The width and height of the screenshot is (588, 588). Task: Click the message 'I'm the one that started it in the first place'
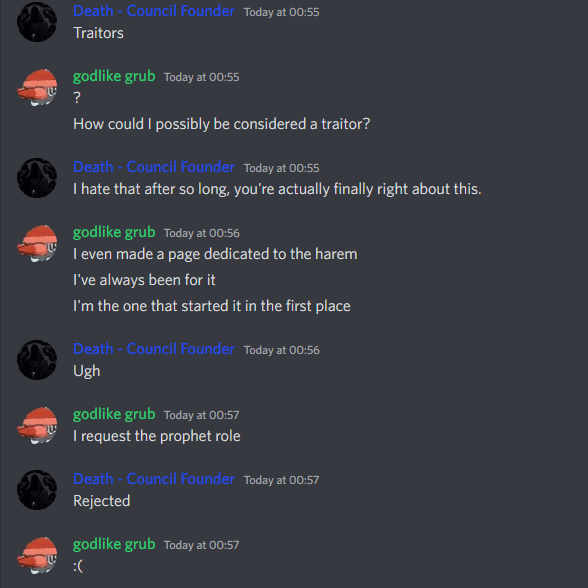(x=212, y=306)
